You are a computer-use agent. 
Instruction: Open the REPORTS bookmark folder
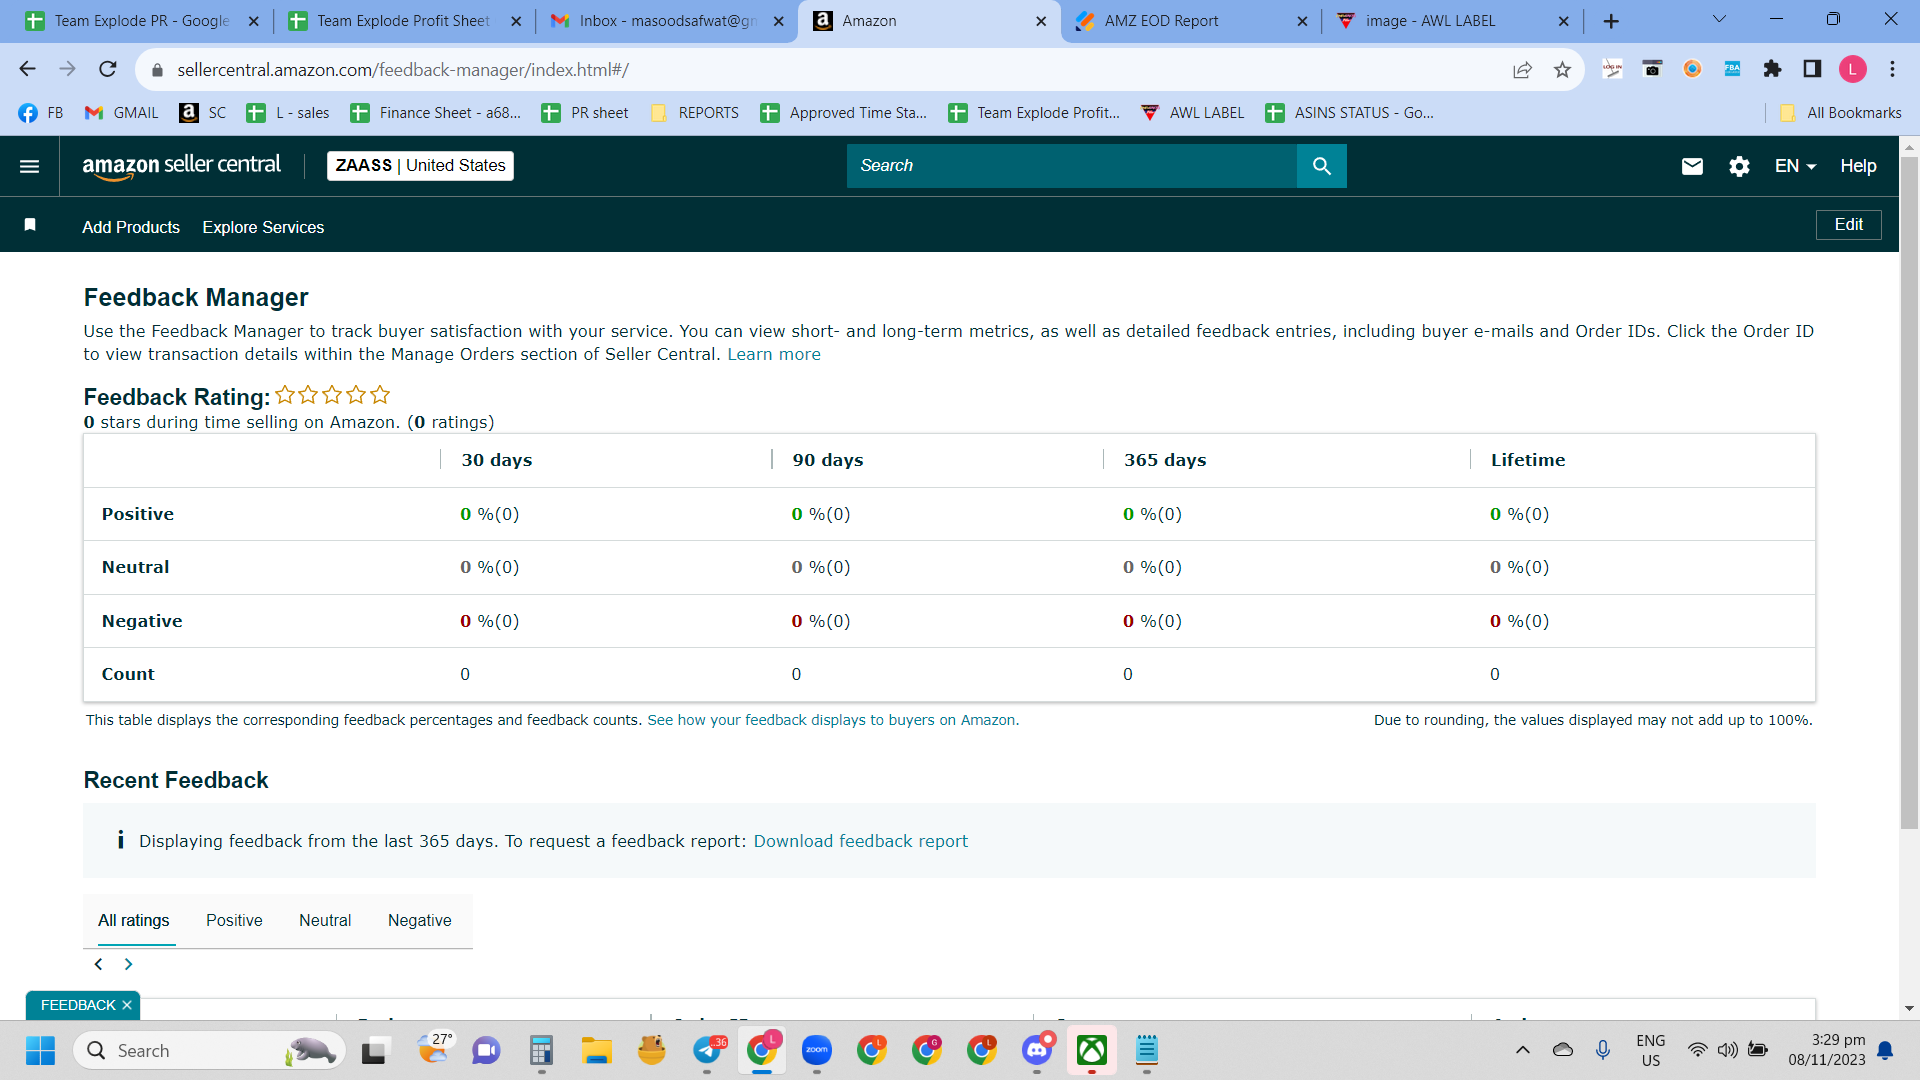(695, 113)
